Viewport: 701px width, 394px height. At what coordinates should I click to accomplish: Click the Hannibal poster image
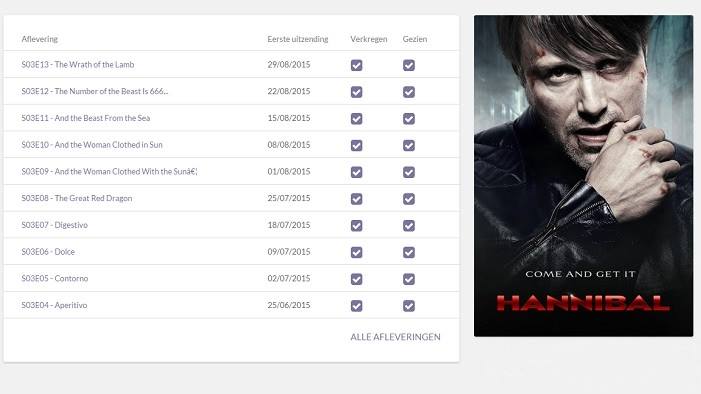point(583,176)
